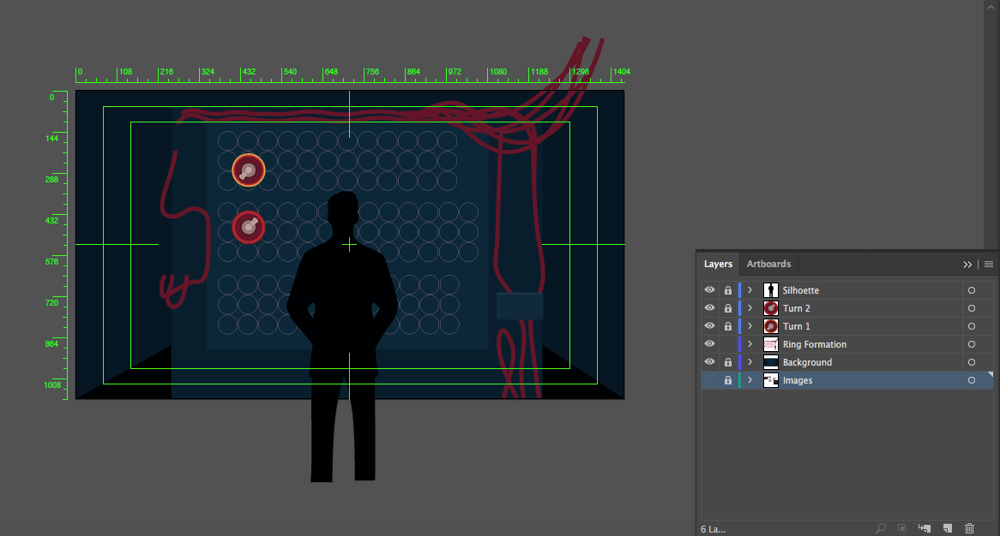Click the Turn 2 layer thumbnail
1000x536 pixels.
(770, 308)
